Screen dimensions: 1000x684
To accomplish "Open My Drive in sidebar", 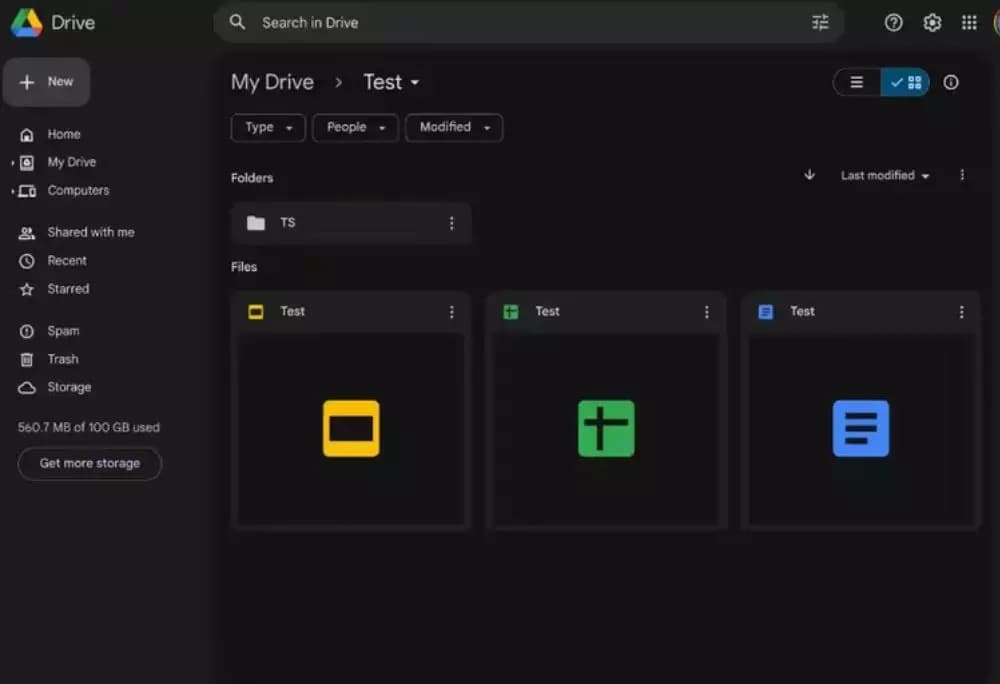I will click(71, 163).
